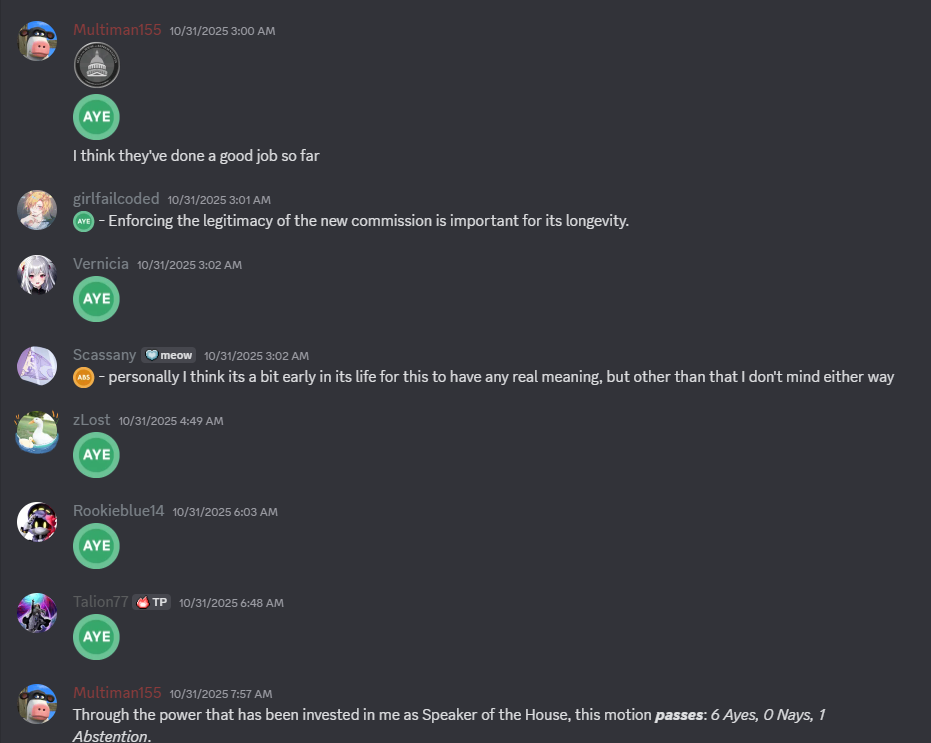The height and width of the screenshot is (743, 931).
Task: Click Talion77's TP server tag
Action: click(x=153, y=602)
